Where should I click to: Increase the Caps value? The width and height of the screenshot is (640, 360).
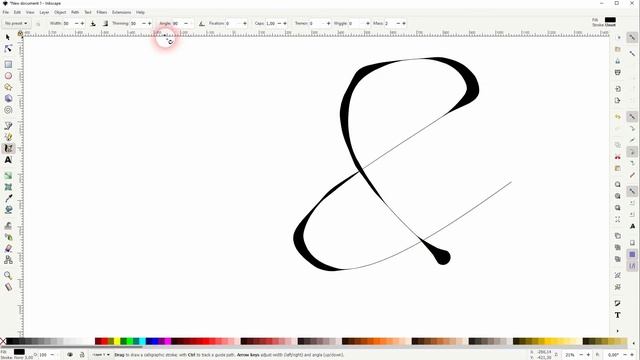(285, 24)
